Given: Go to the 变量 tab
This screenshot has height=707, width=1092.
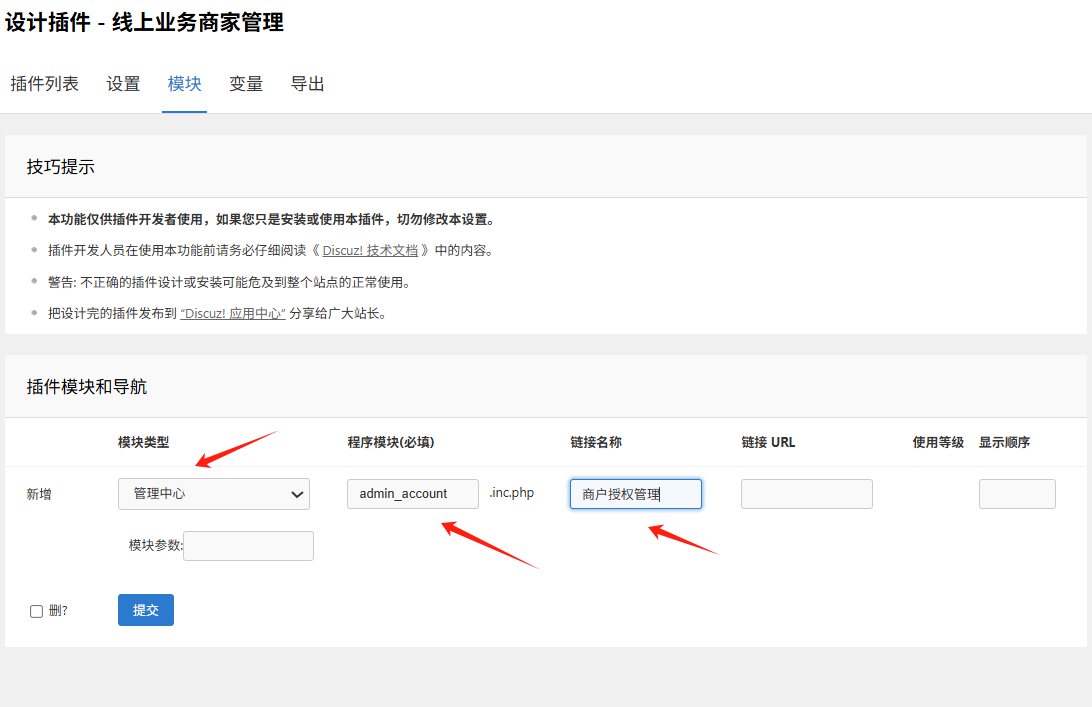Looking at the screenshot, I should click(x=245, y=84).
